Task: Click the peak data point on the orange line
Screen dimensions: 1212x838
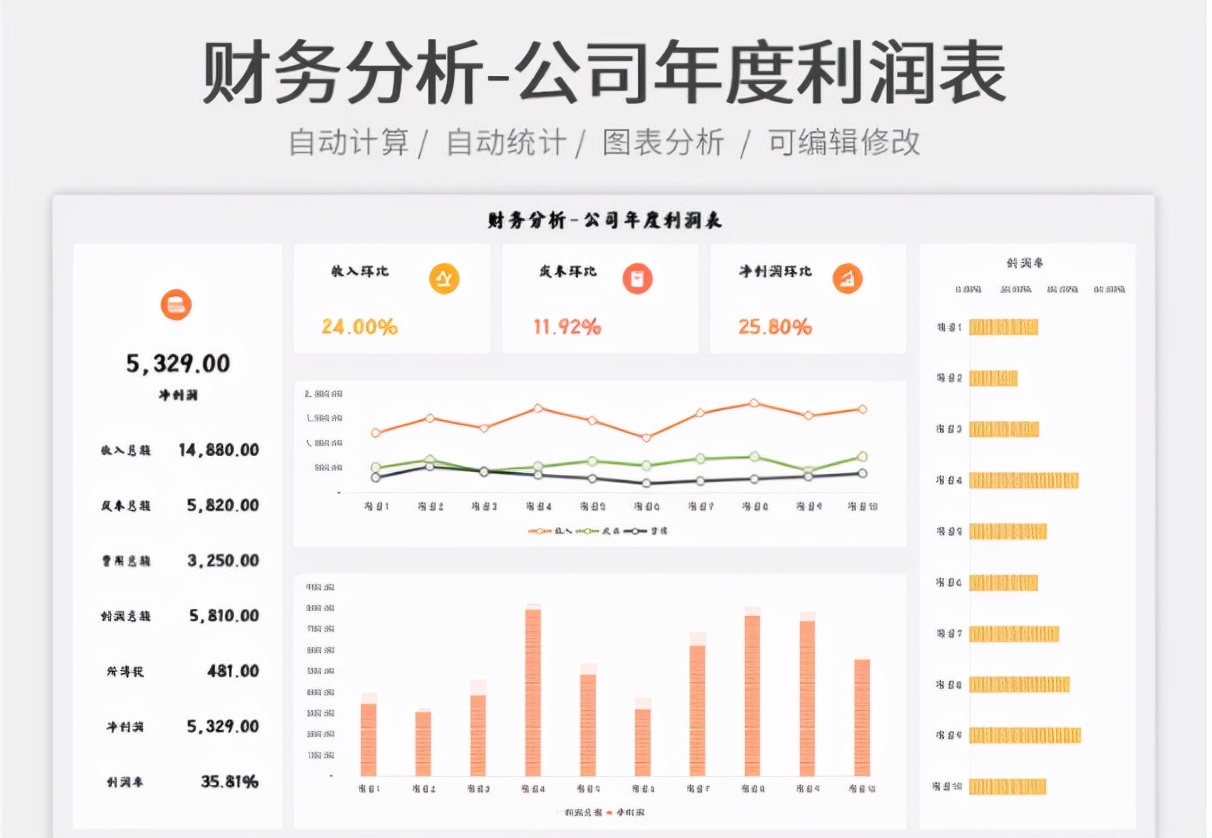Action: click(752, 404)
